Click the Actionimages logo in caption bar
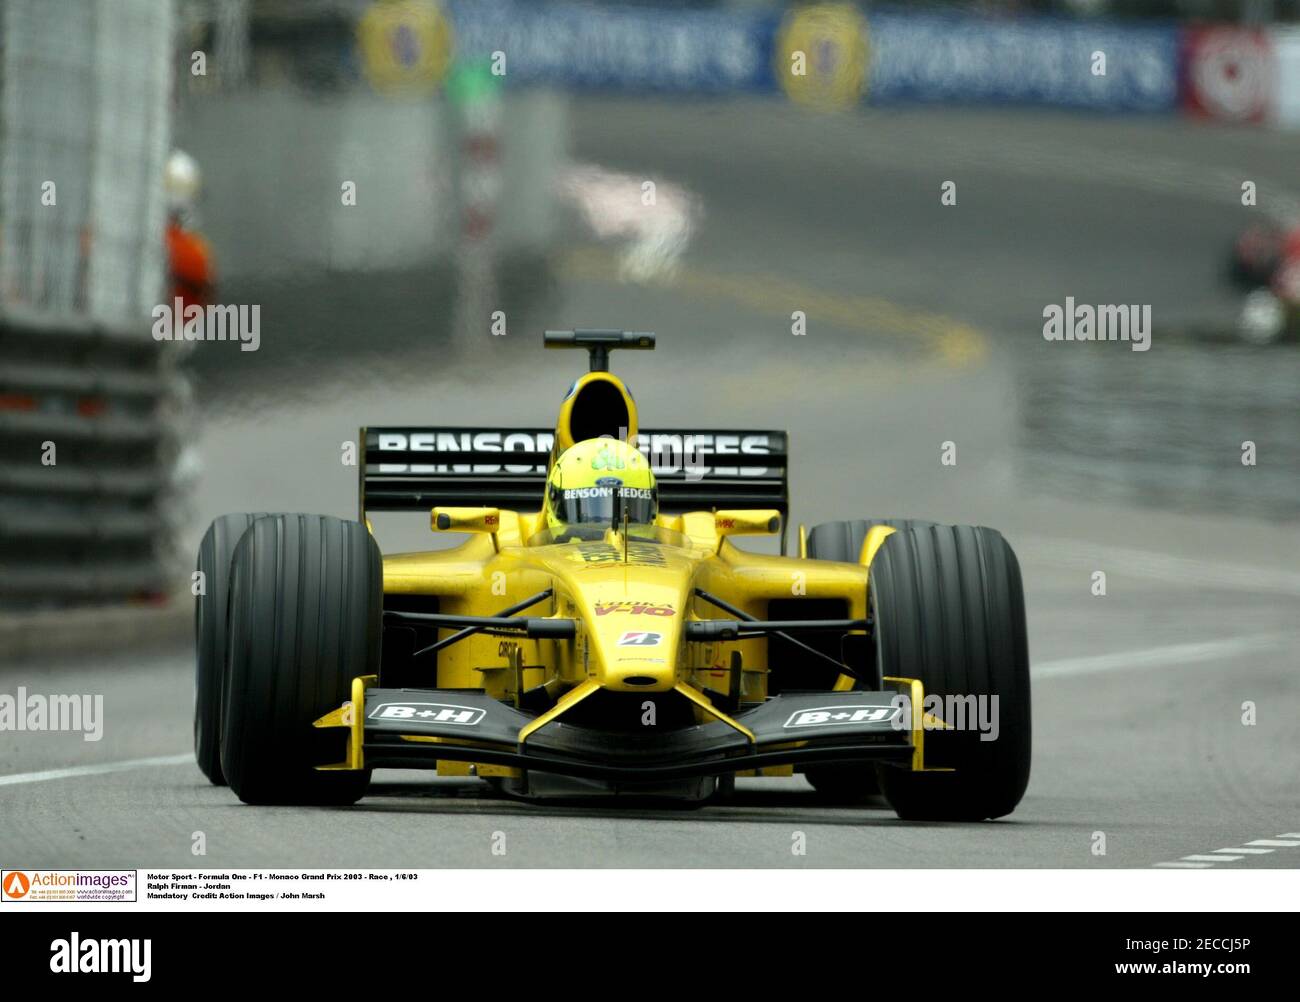Viewport: 1300px width, 1002px height. click(69, 886)
